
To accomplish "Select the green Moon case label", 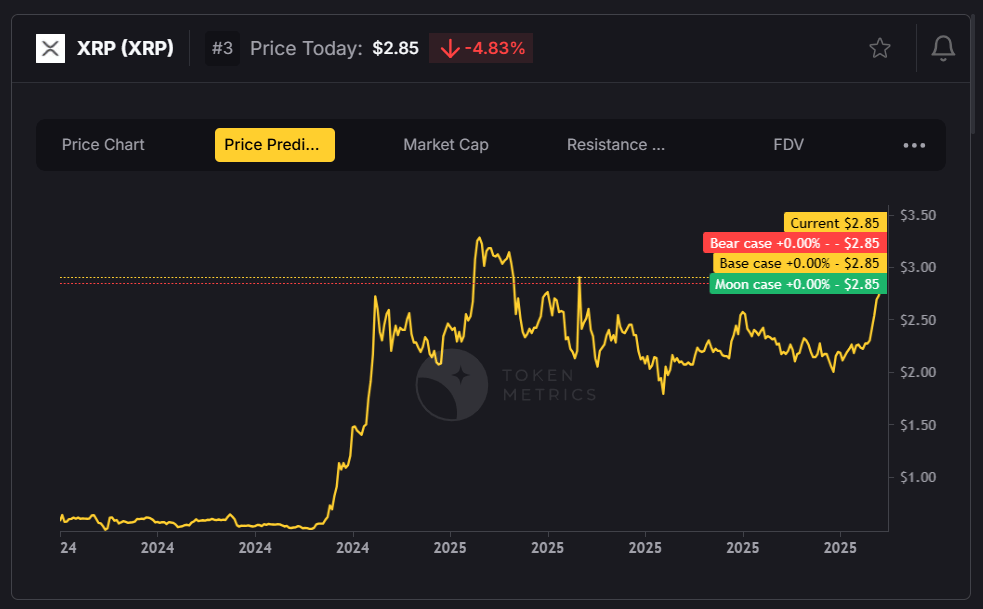I will click(x=797, y=284).
